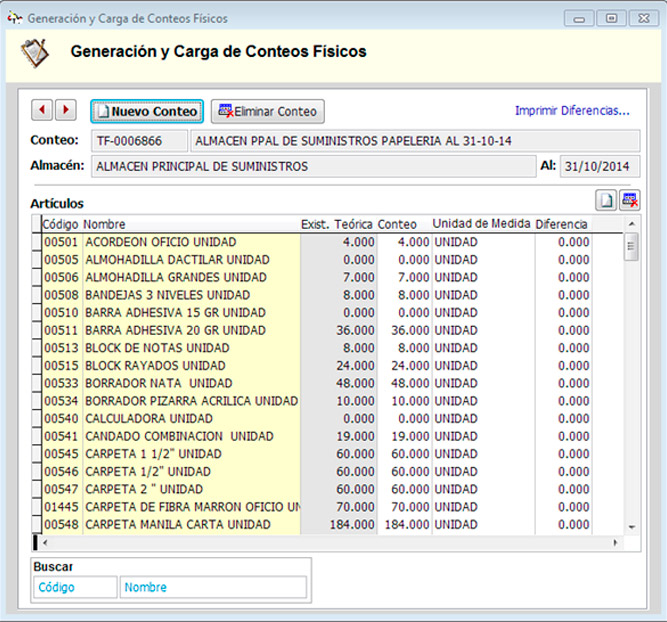Sort by the Código column header

point(60,224)
